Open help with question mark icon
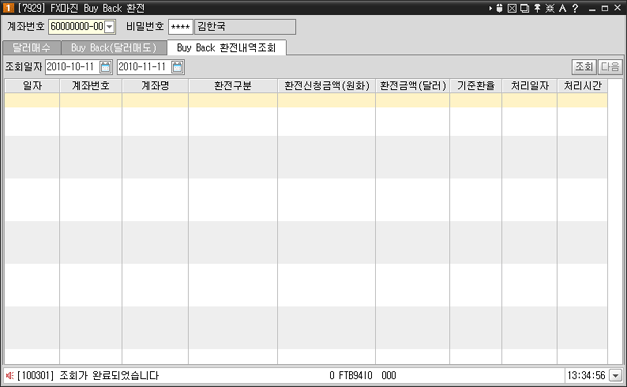 (x=575, y=8)
